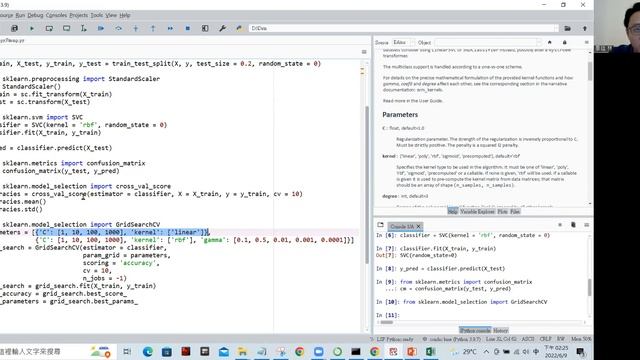Run the file with the play icon
The width and height of the screenshot is (640, 360).
point(32,28)
